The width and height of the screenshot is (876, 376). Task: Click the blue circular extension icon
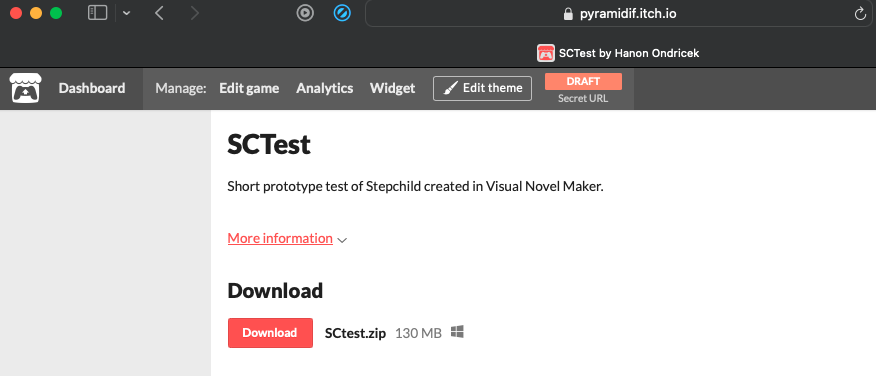point(342,13)
